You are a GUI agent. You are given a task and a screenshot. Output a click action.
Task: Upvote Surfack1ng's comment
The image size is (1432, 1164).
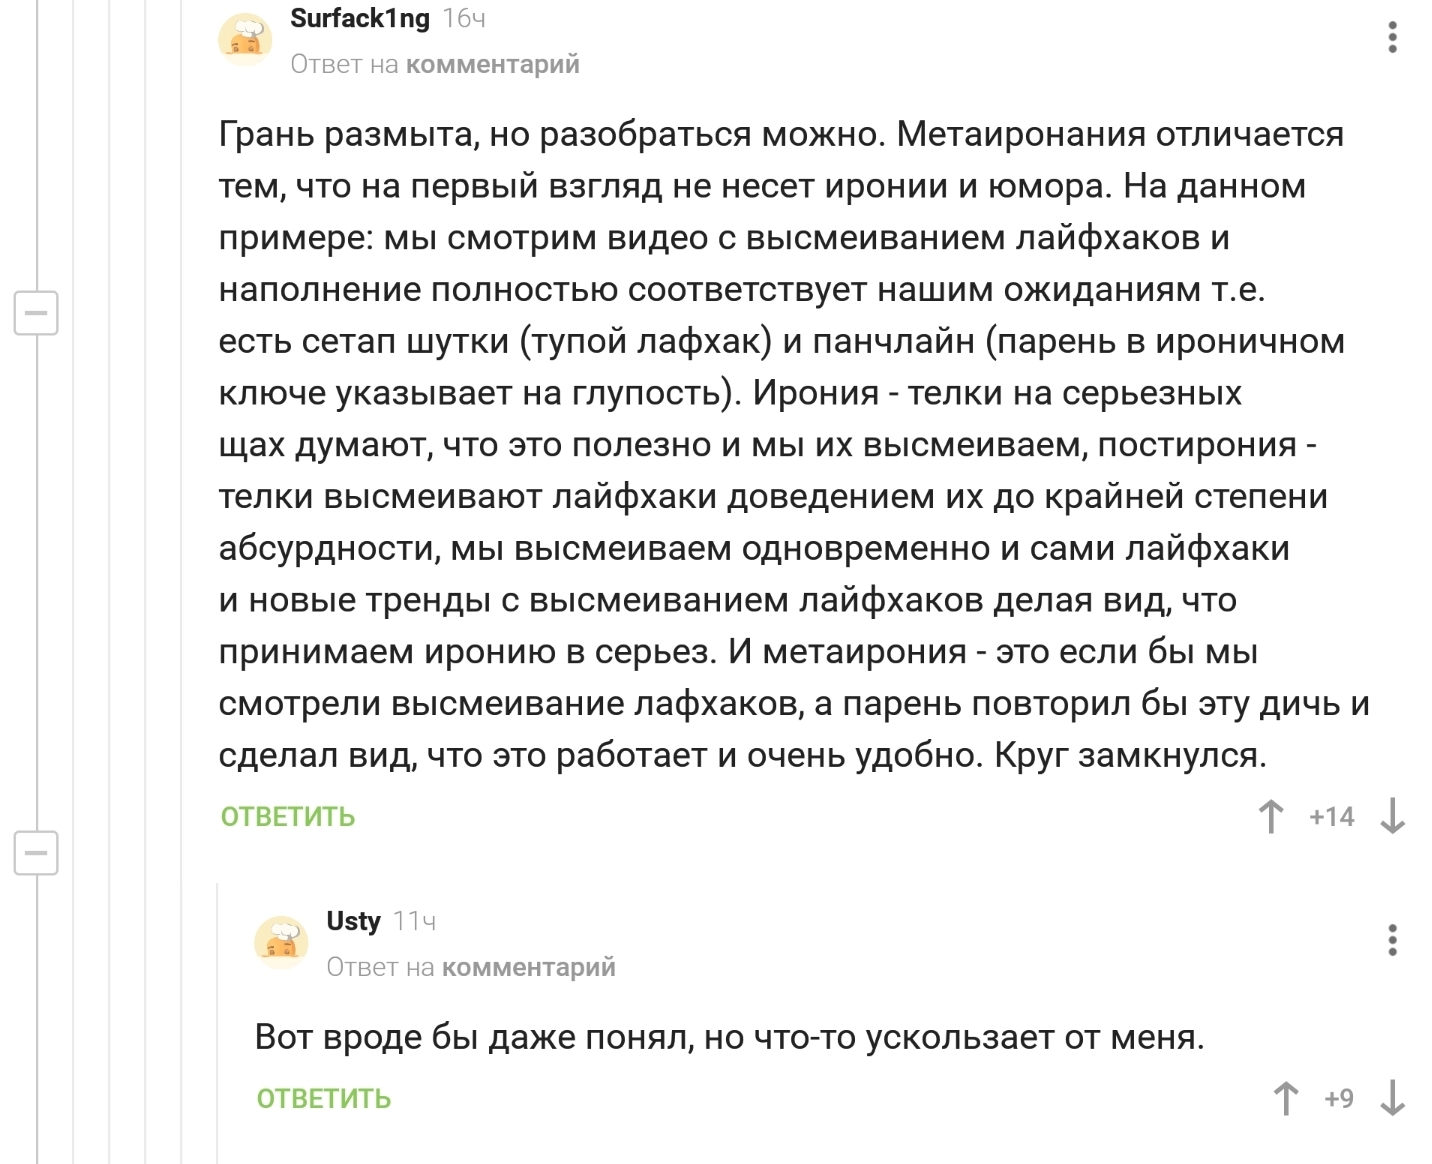tap(1271, 817)
